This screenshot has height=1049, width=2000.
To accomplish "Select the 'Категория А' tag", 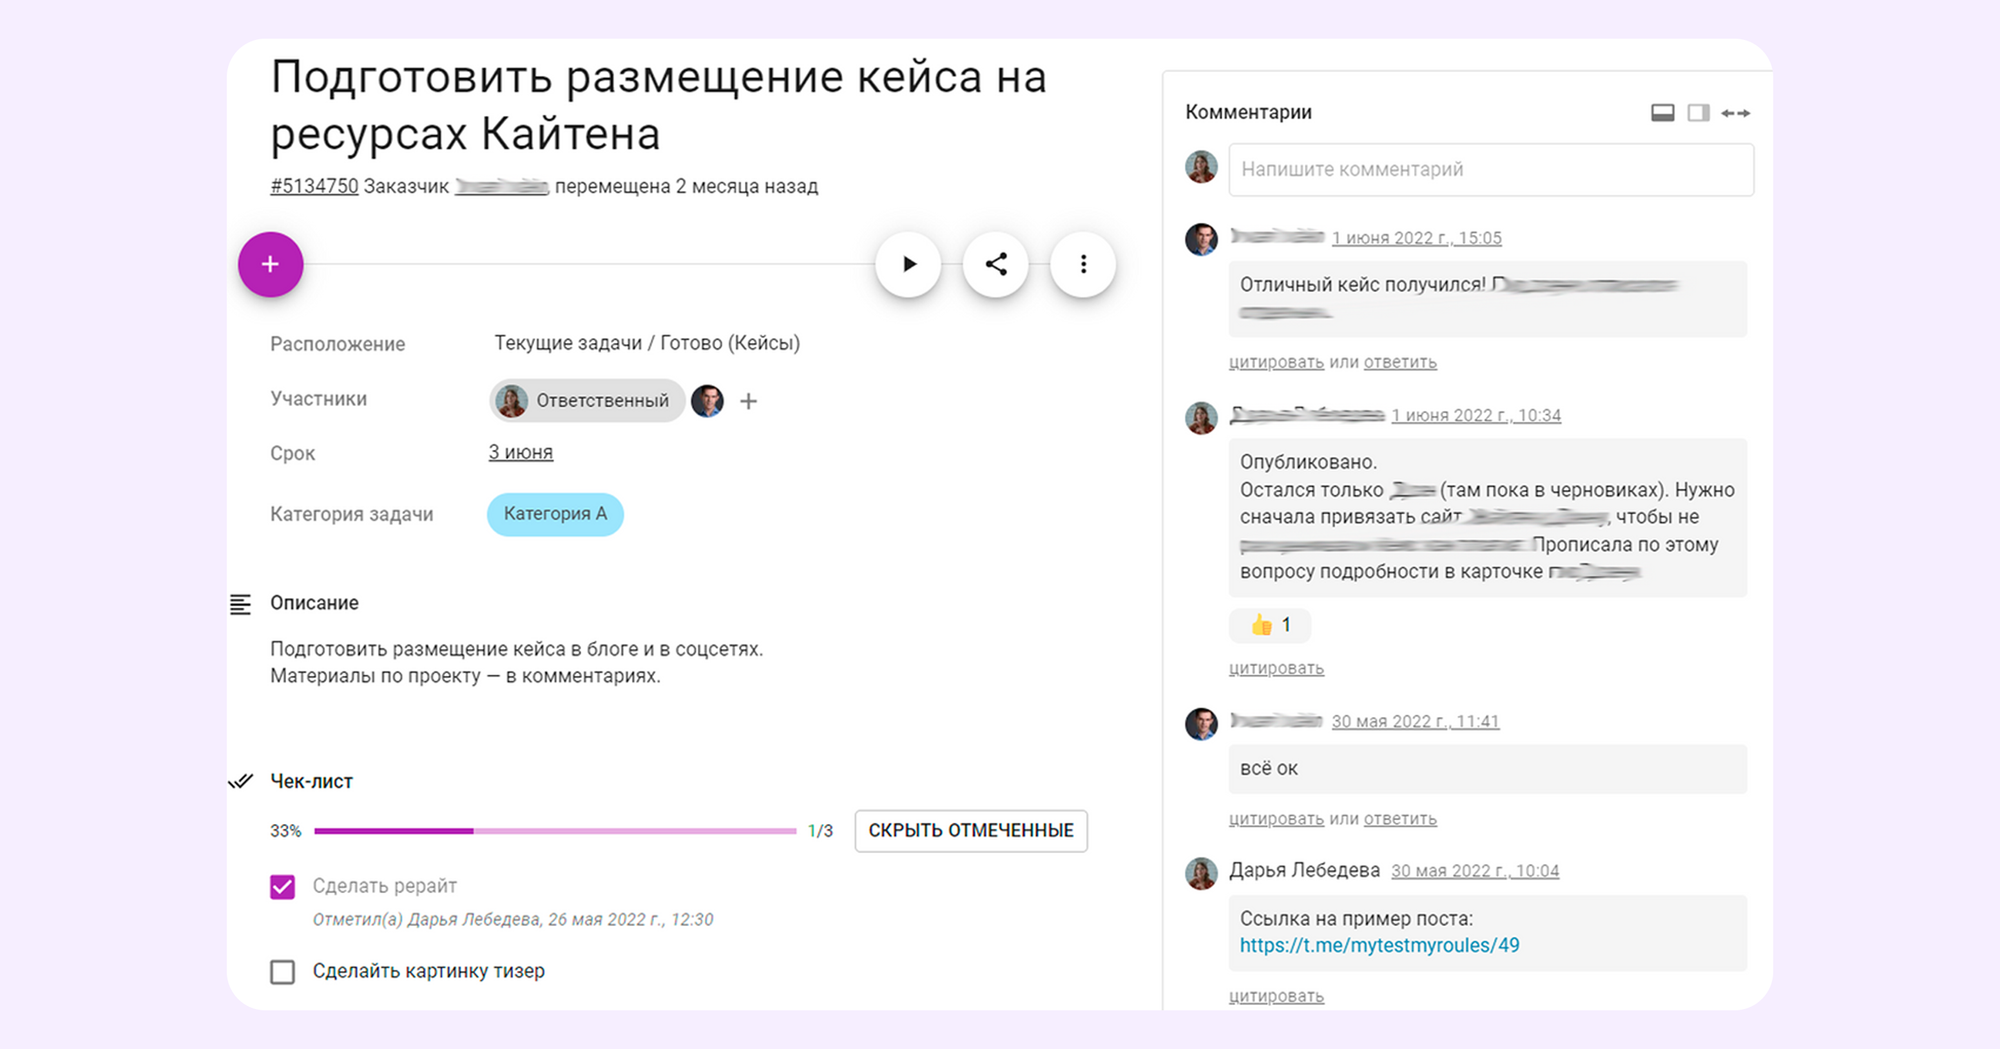I will (x=555, y=514).
